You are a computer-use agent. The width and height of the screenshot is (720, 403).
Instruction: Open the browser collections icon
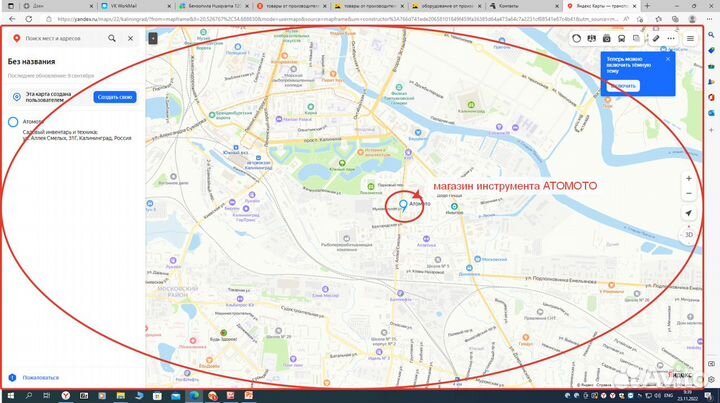(675, 19)
